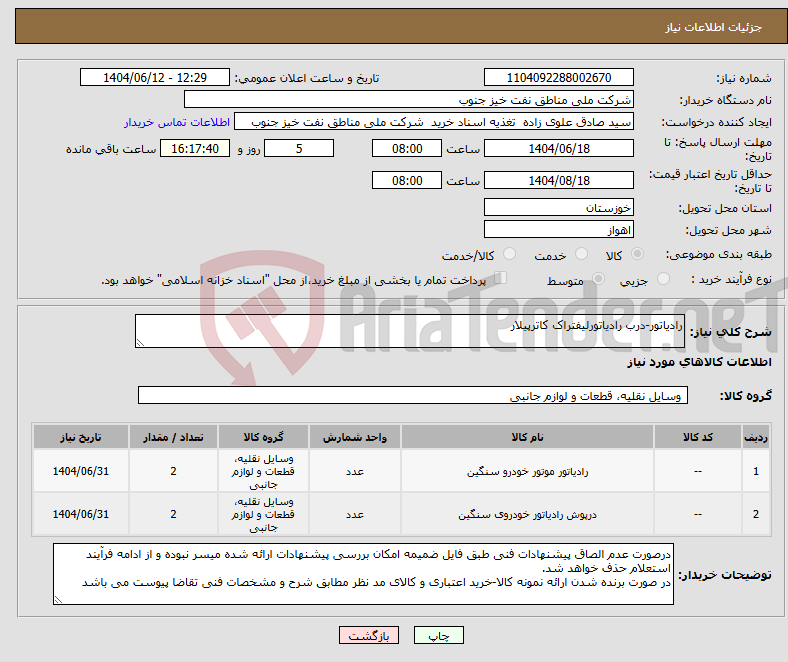The height and width of the screenshot is (662, 788).
Task: Click item name رادیاتور موتور خودرو سنگین
Action: [527, 471]
